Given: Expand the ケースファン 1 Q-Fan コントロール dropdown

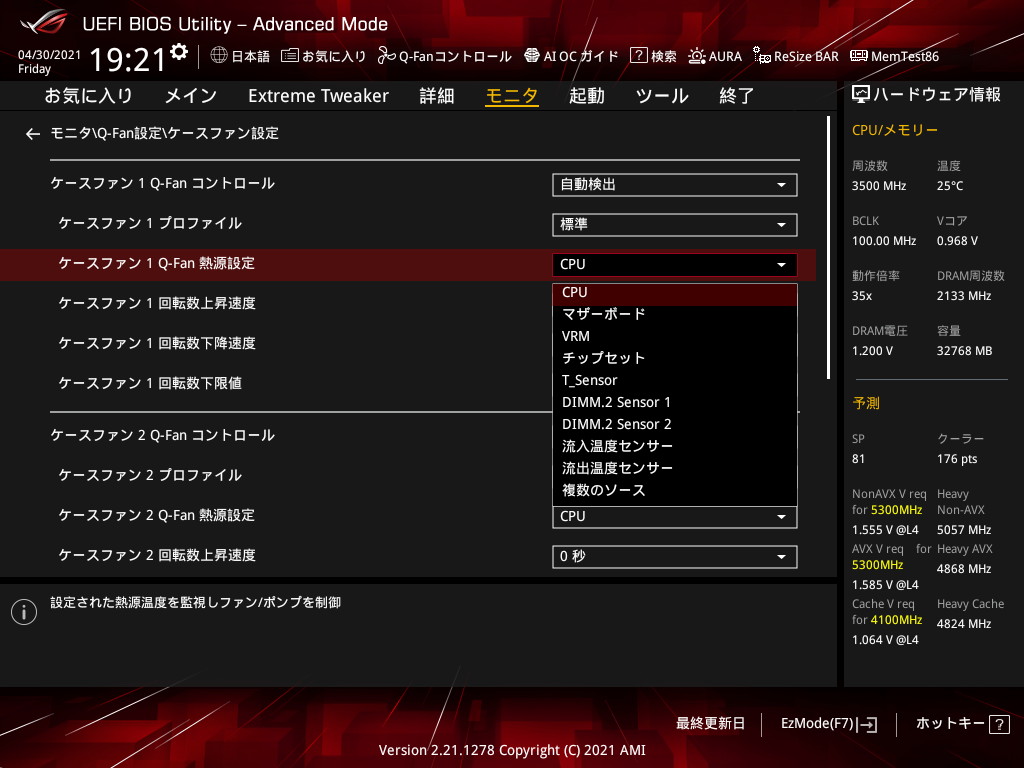Looking at the screenshot, I should point(675,185).
